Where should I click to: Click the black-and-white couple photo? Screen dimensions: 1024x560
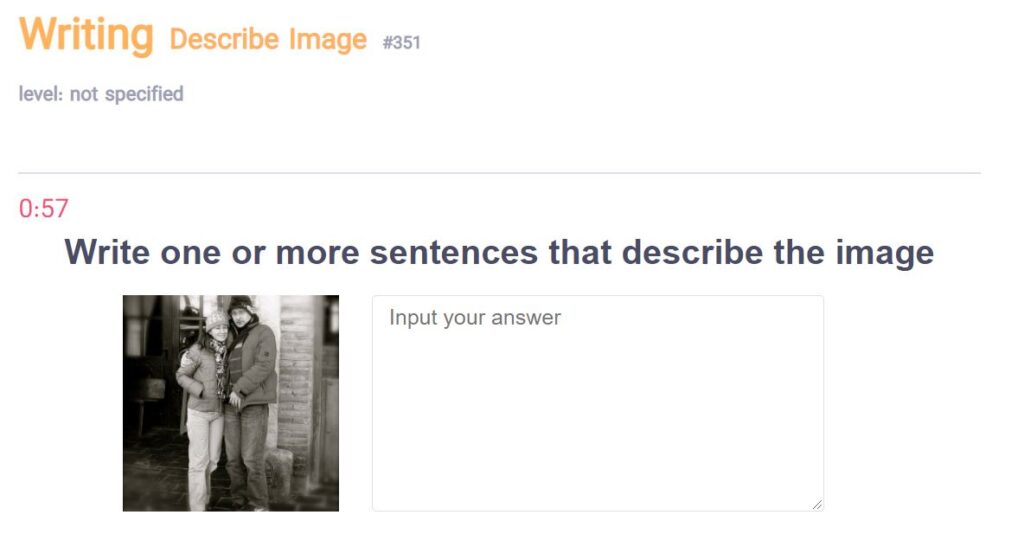point(231,403)
